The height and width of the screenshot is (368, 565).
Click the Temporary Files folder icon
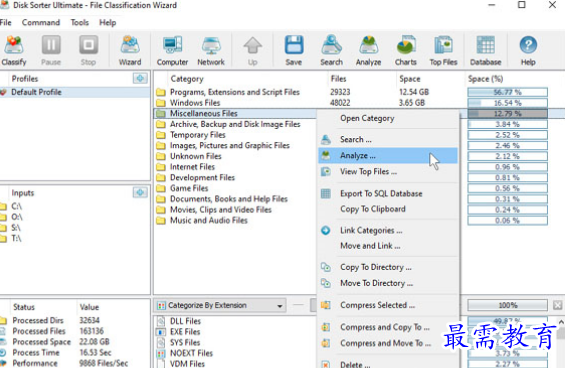[x=161, y=135]
